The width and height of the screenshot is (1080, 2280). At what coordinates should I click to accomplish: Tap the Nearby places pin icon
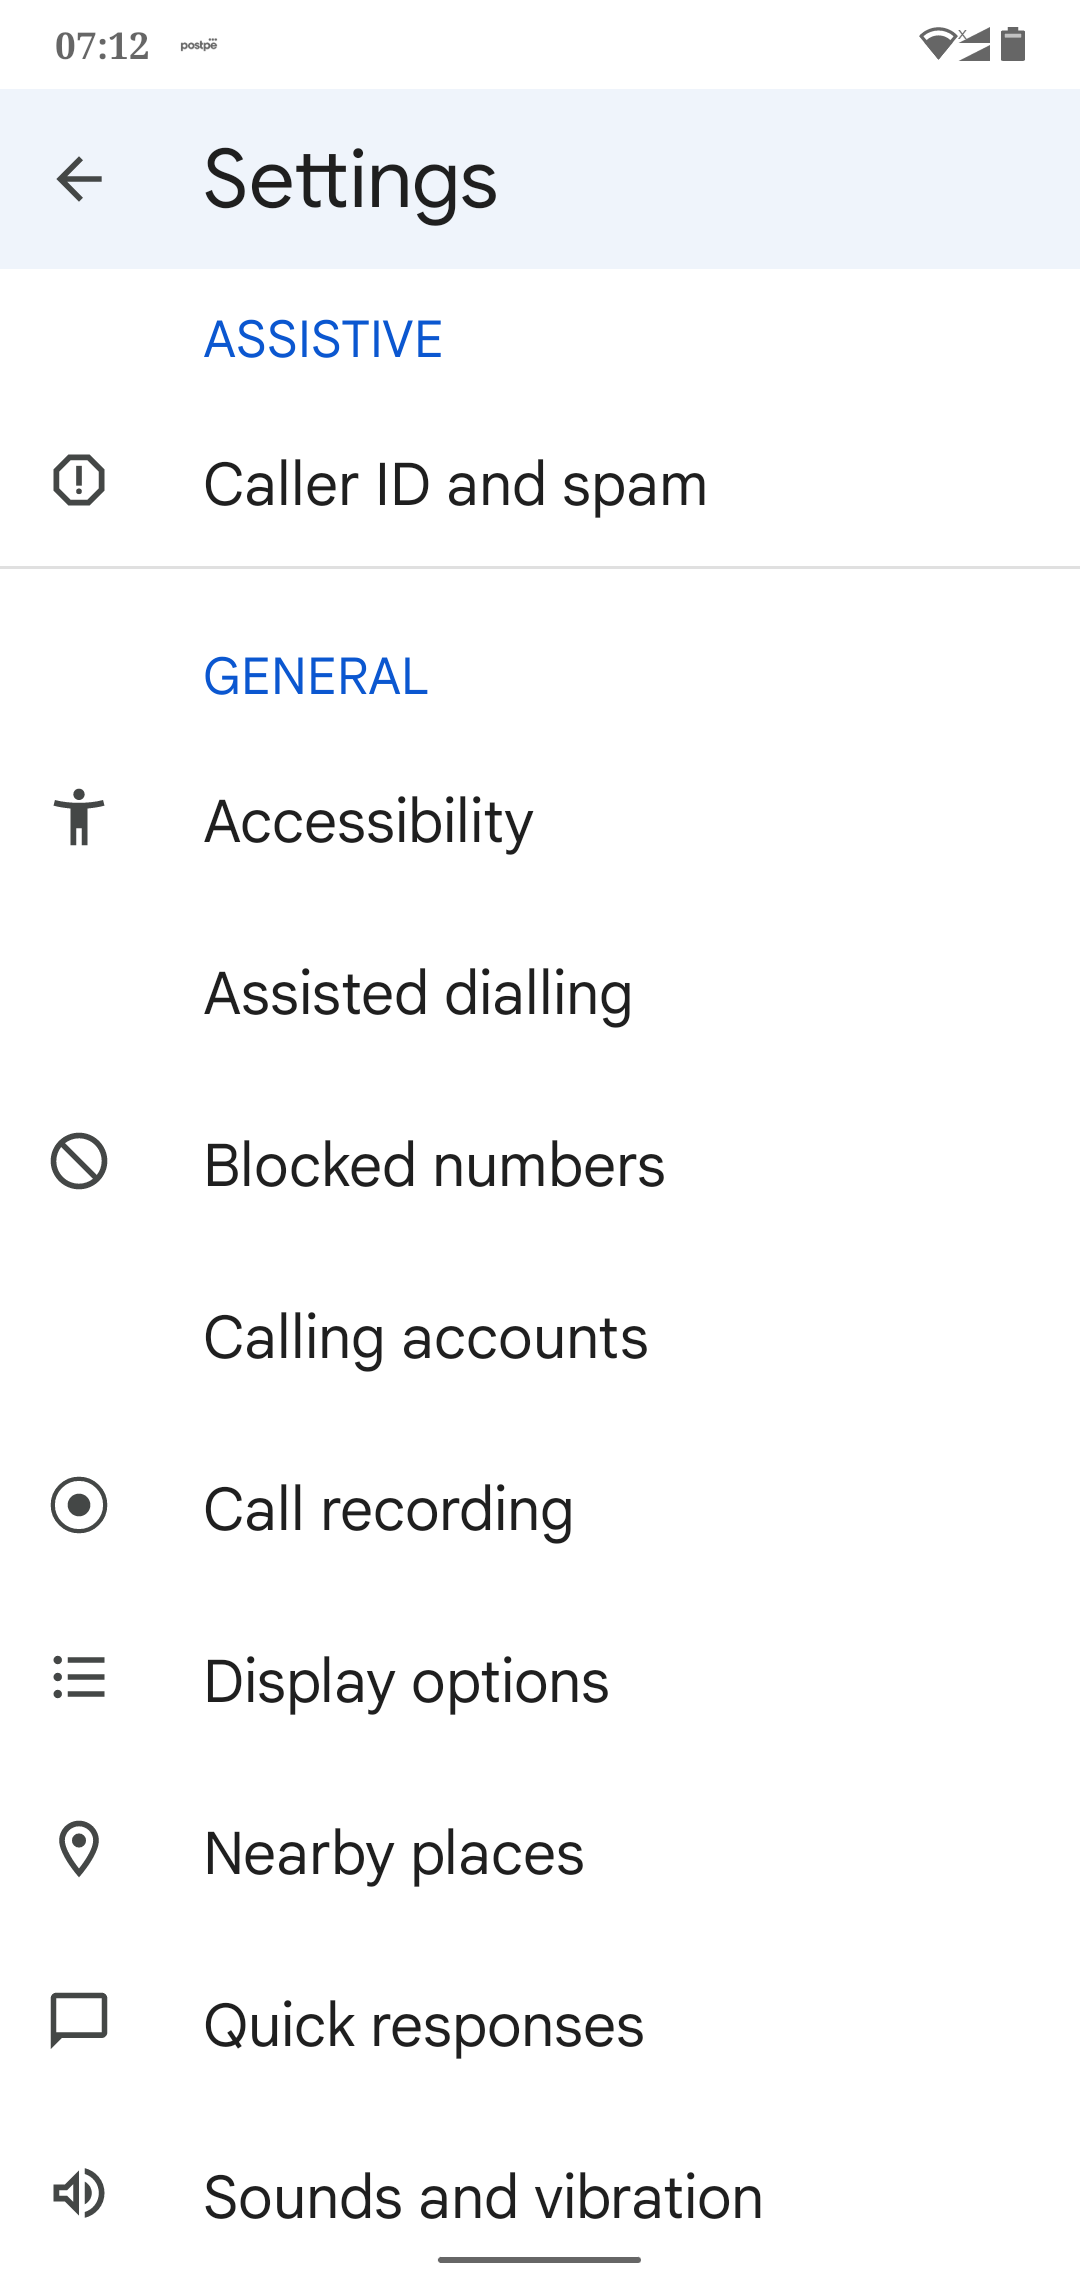79,1849
